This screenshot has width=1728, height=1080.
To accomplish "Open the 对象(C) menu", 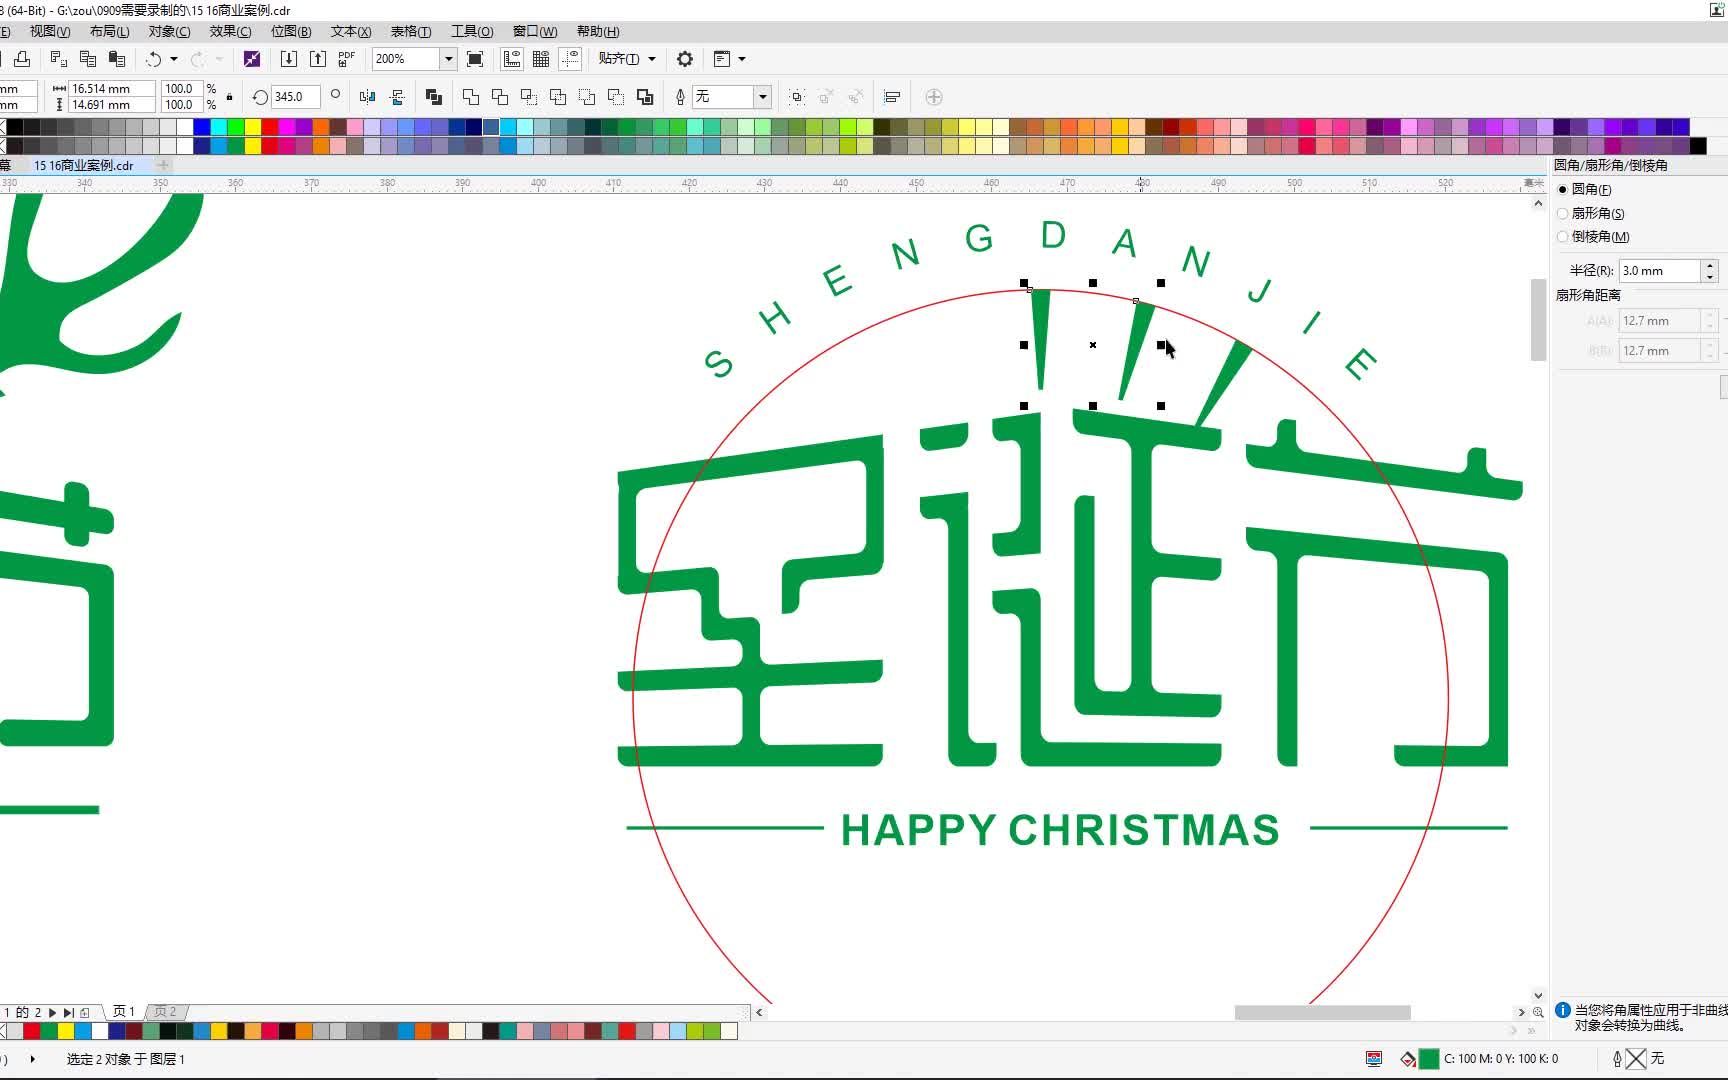I will (170, 32).
